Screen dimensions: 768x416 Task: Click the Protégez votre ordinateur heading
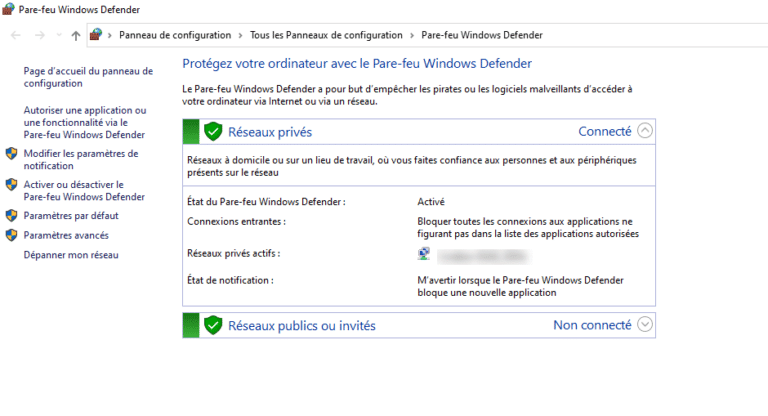pos(357,64)
